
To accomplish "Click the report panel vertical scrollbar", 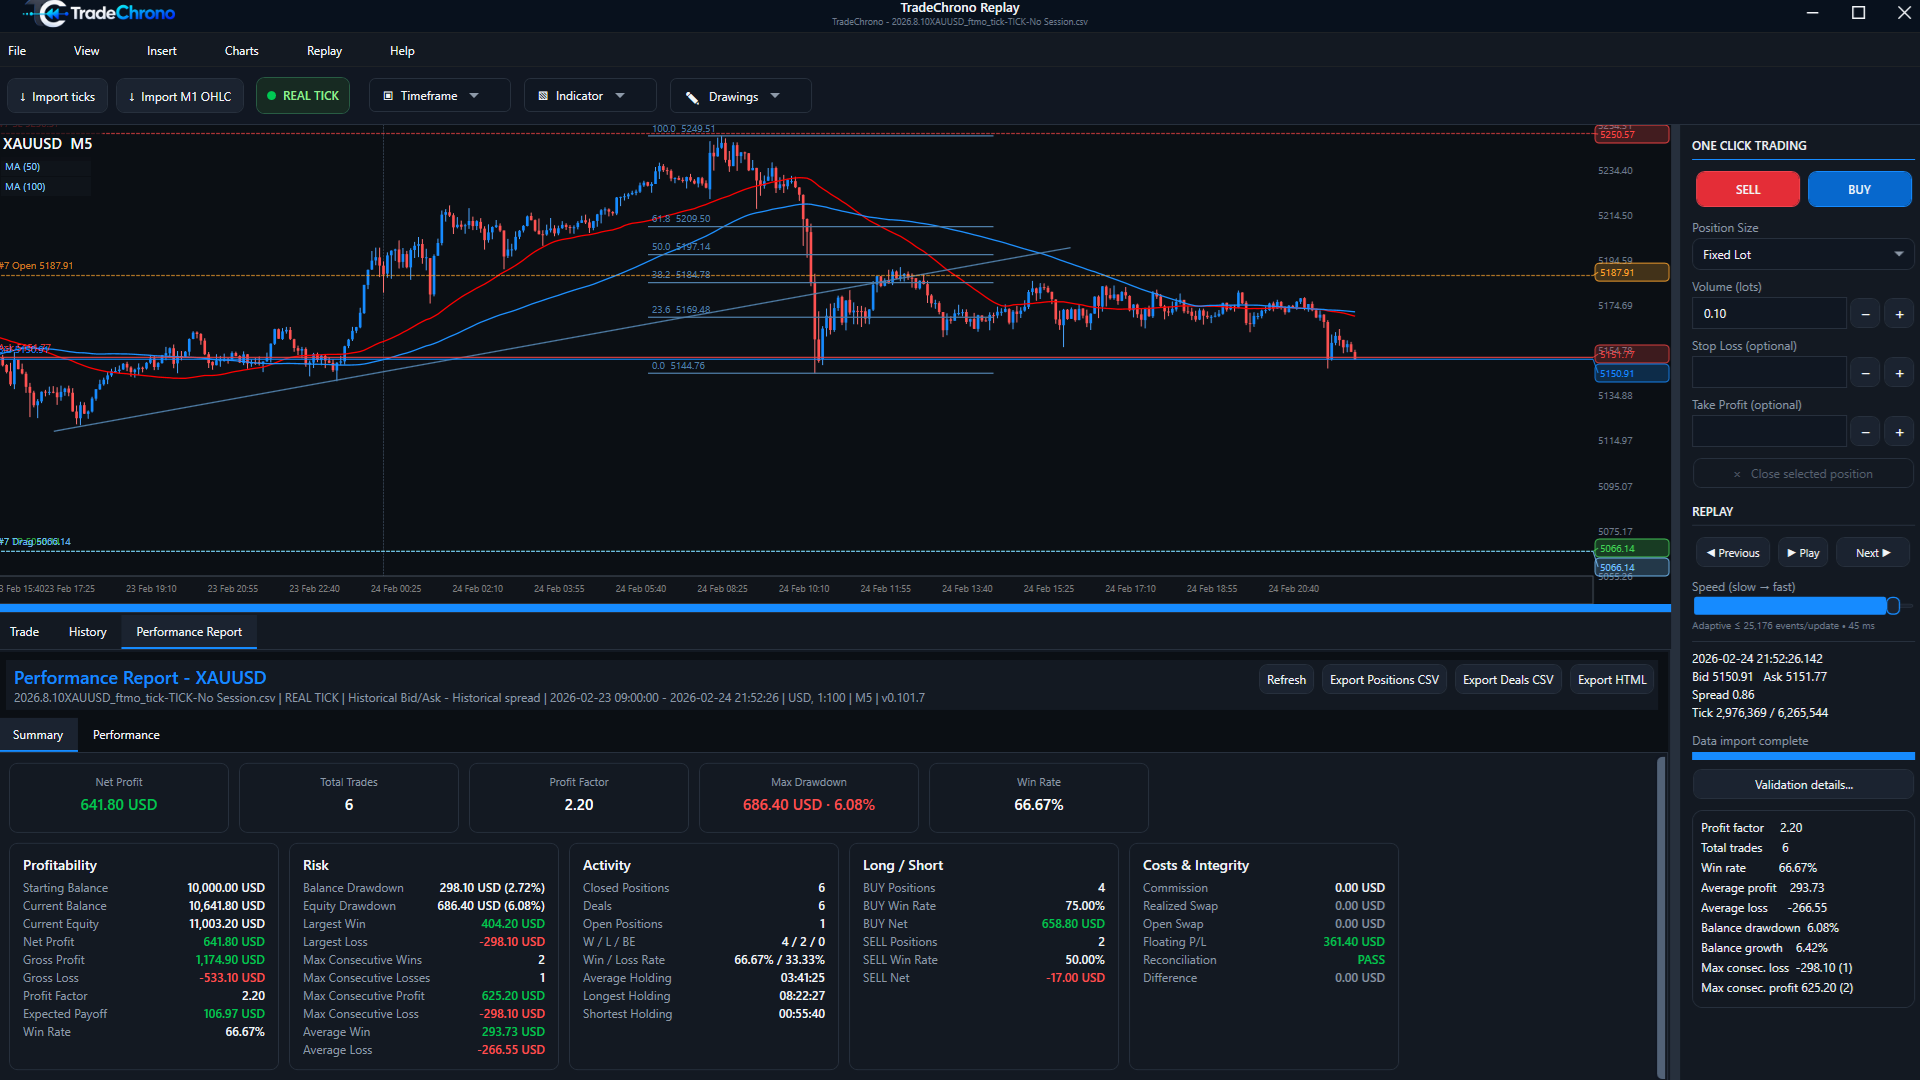I will pyautogui.click(x=1662, y=915).
